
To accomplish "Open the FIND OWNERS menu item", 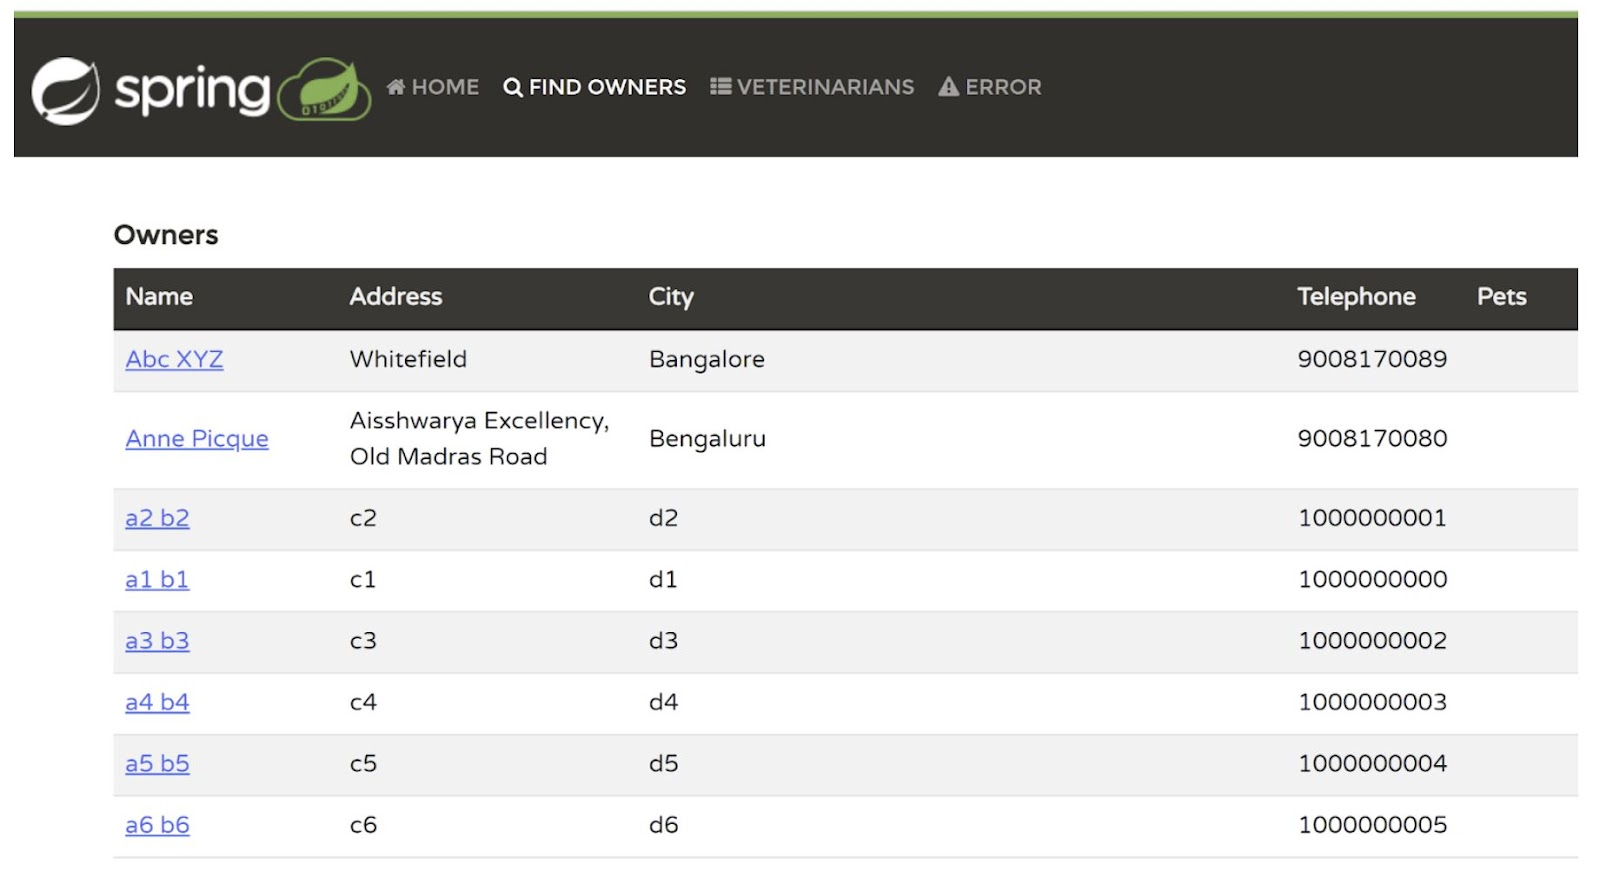I will click(595, 87).
